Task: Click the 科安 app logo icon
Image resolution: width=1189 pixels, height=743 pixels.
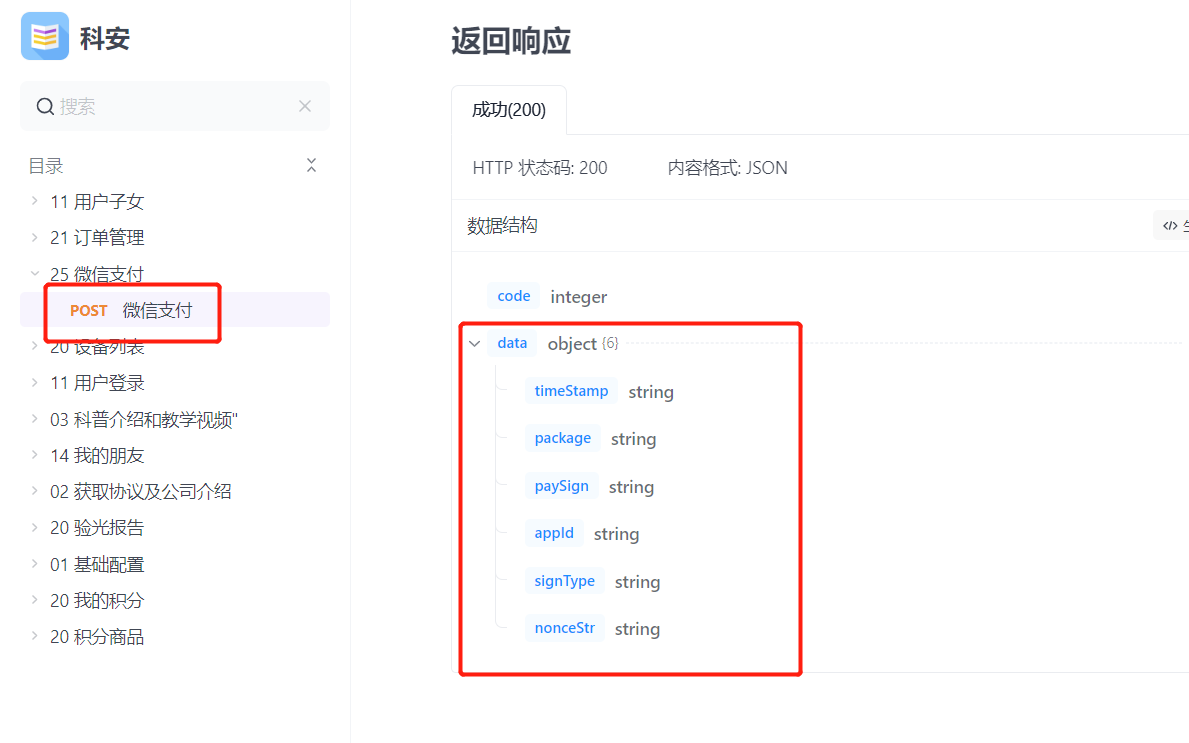Action: [x=45, y=36]
